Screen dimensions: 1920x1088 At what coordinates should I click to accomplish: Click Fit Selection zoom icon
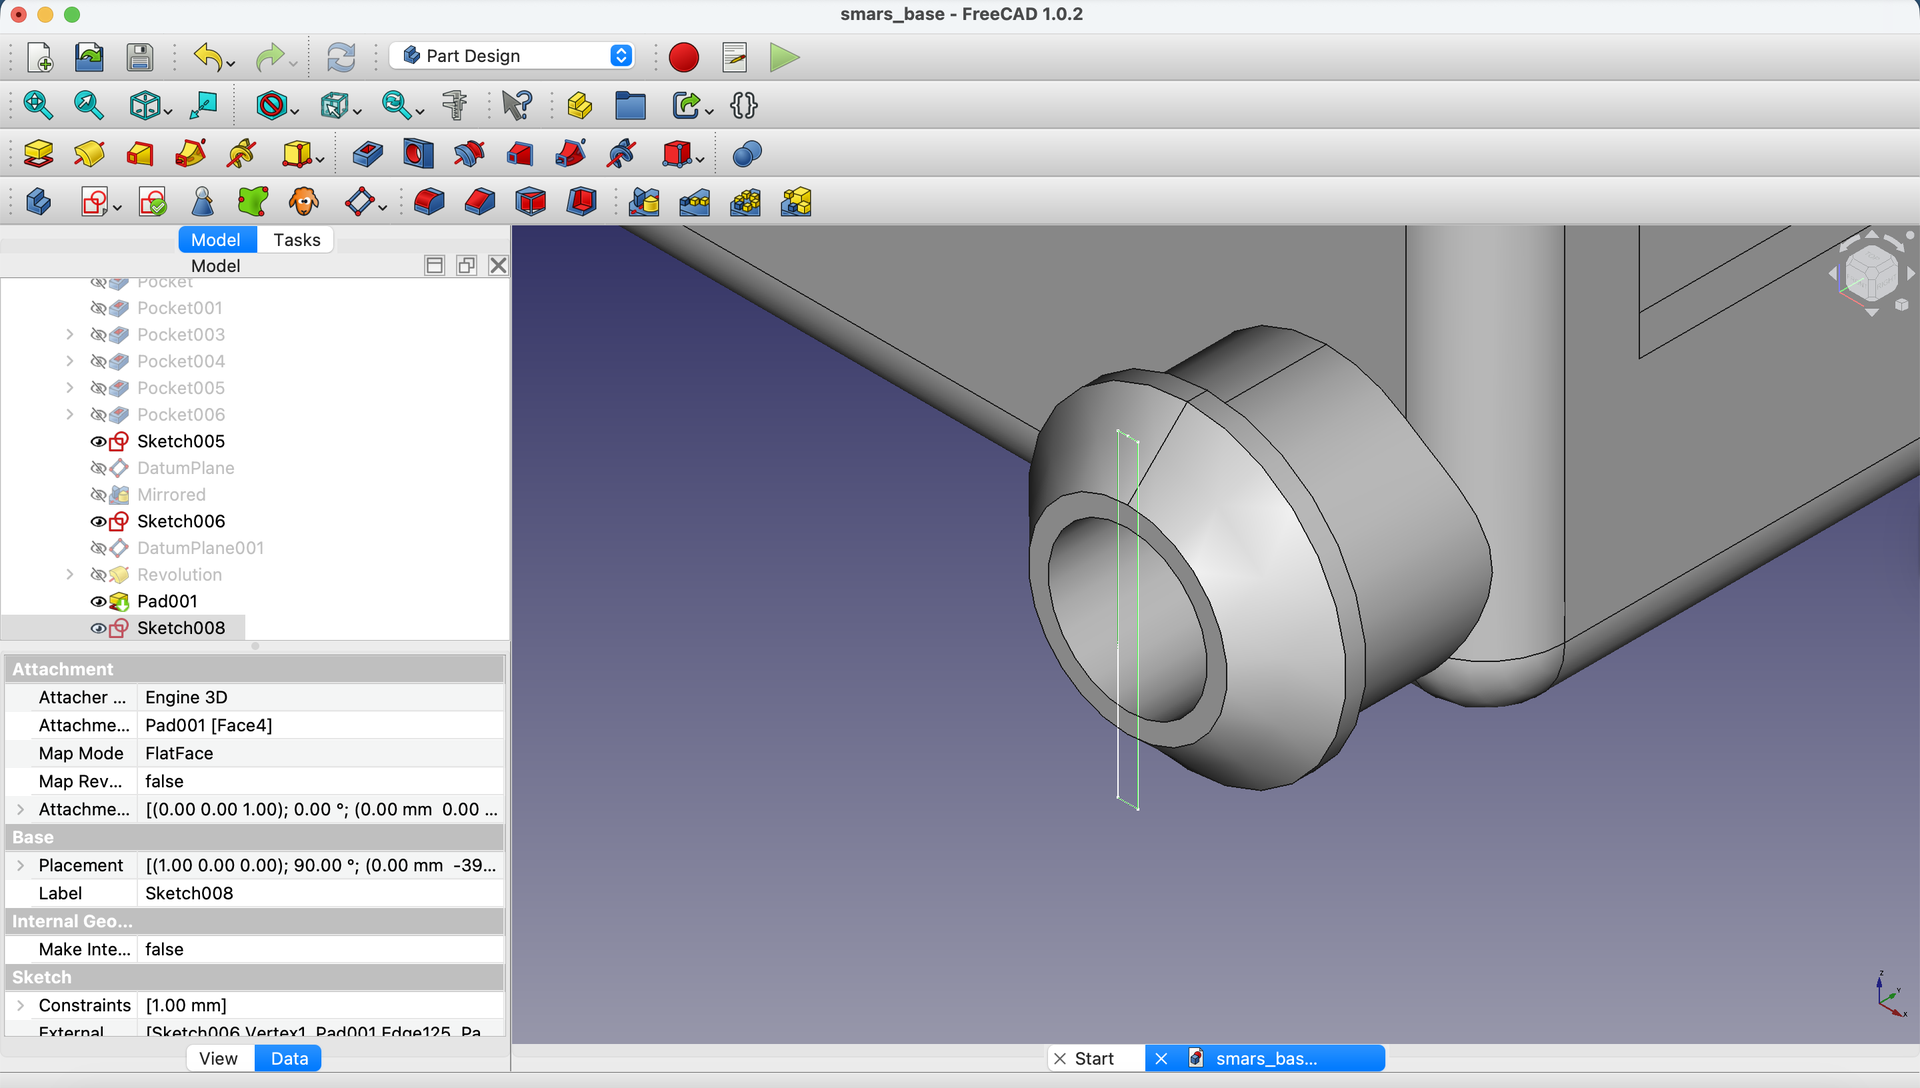pyautogui.click(x=89, y=105)
